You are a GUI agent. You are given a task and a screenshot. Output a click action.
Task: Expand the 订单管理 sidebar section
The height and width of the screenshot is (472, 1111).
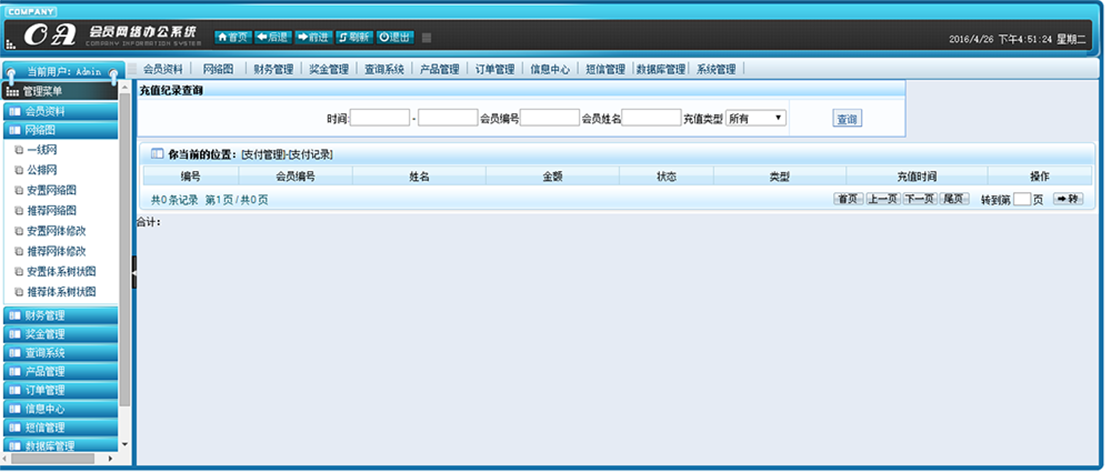point(61,390)
